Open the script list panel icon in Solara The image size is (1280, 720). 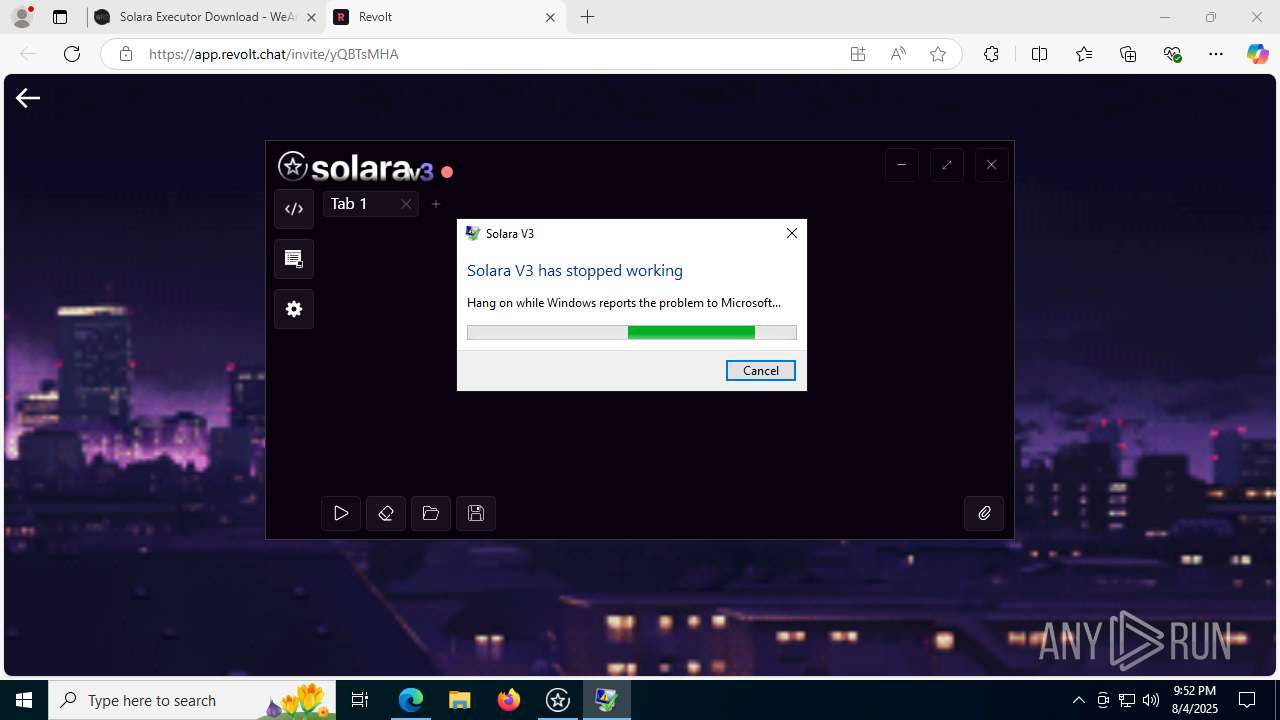click(294, 259)
